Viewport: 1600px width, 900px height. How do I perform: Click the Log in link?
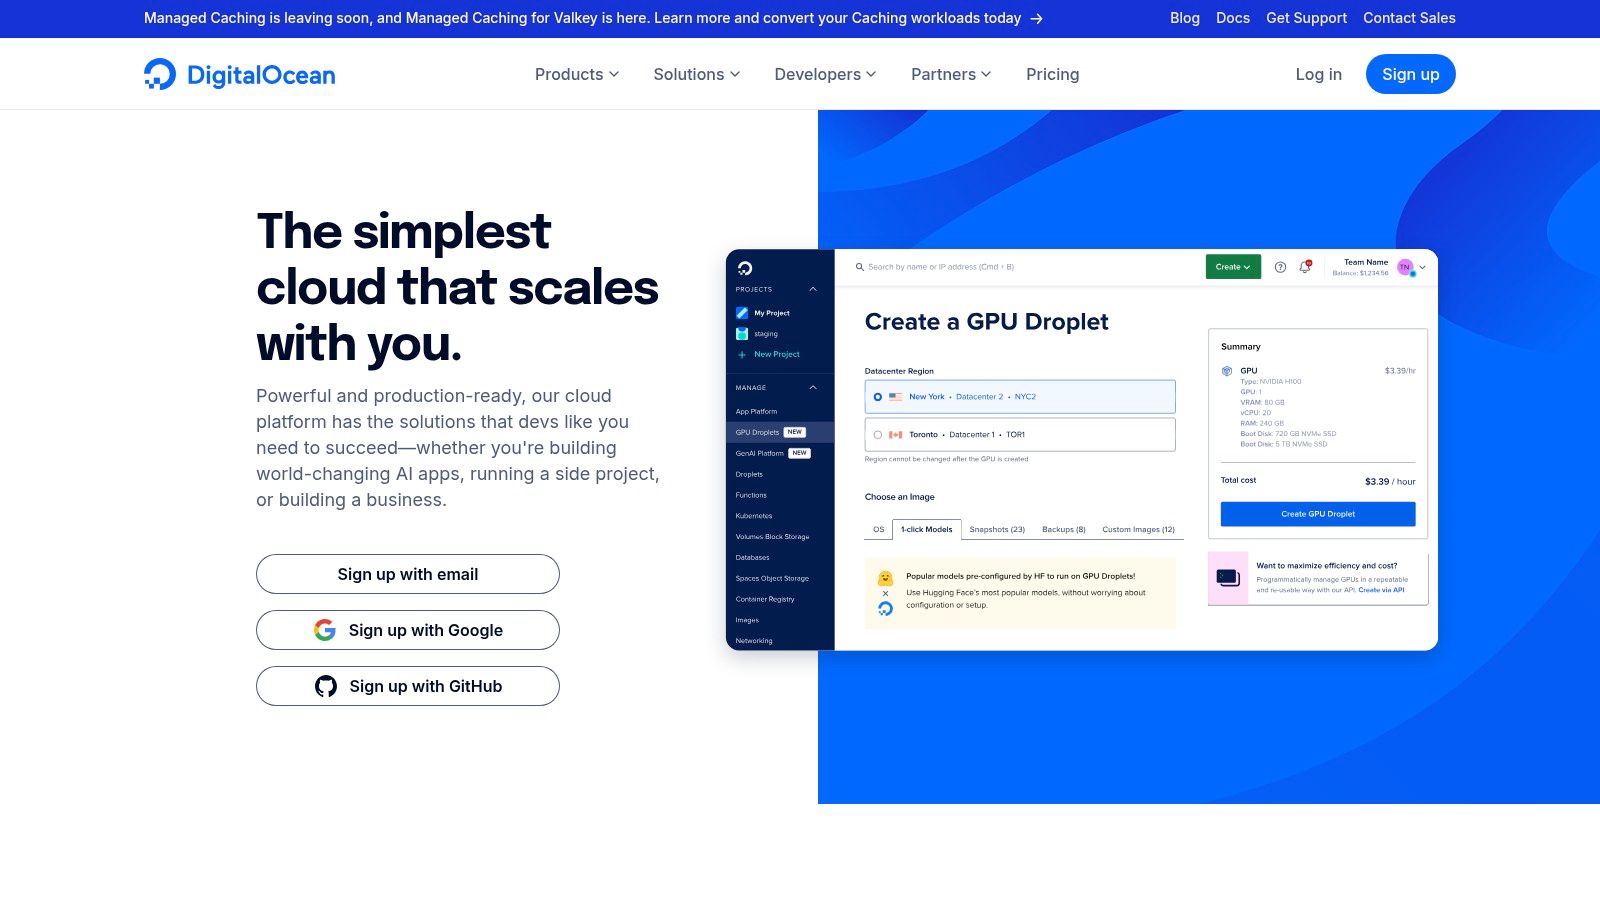click(x=1318, y=74)
